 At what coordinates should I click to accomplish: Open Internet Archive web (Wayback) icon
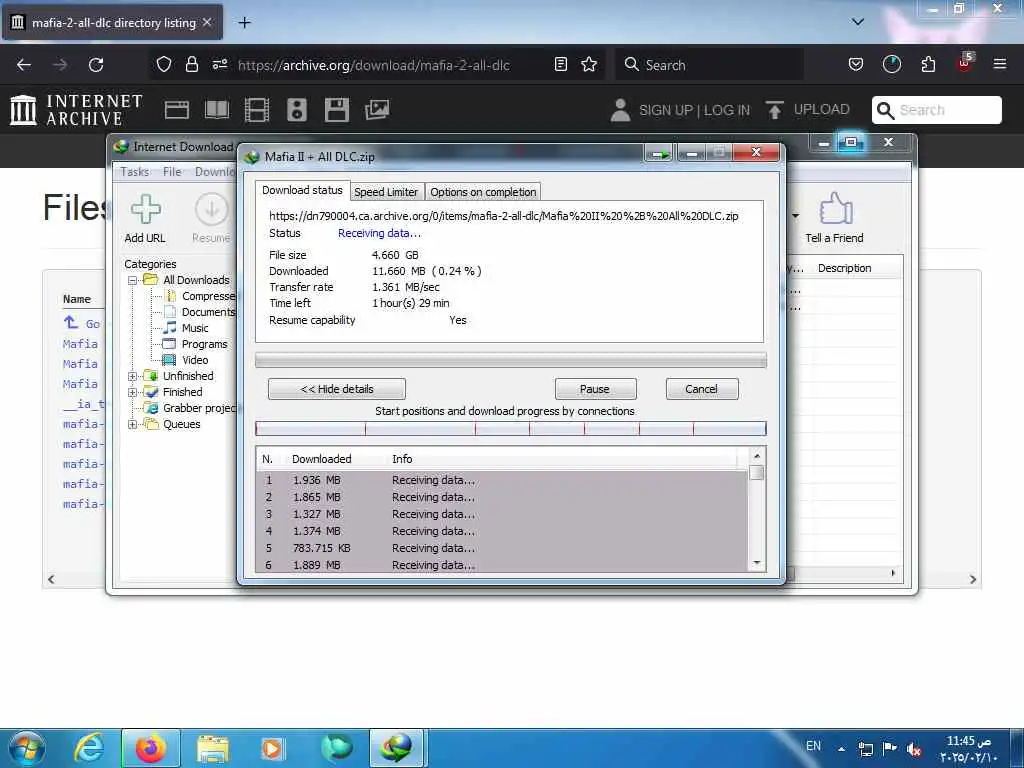(x=176, y=110)
